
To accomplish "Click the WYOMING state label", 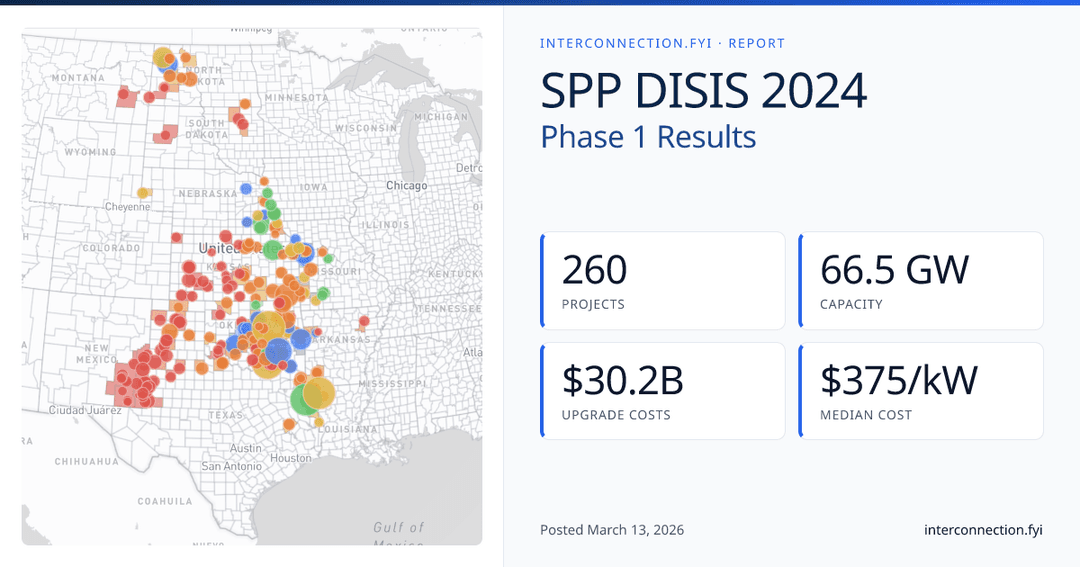I will (x=90, y=152).
